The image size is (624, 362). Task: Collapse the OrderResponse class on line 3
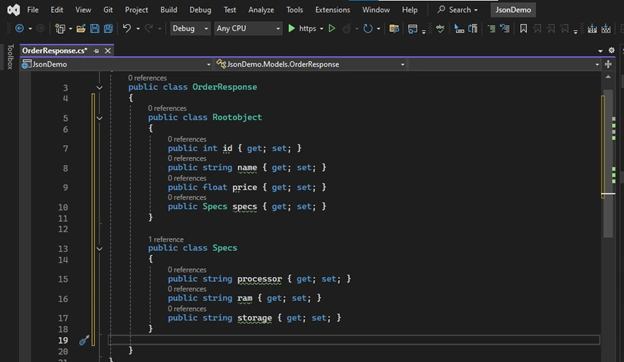click(99, 88)
